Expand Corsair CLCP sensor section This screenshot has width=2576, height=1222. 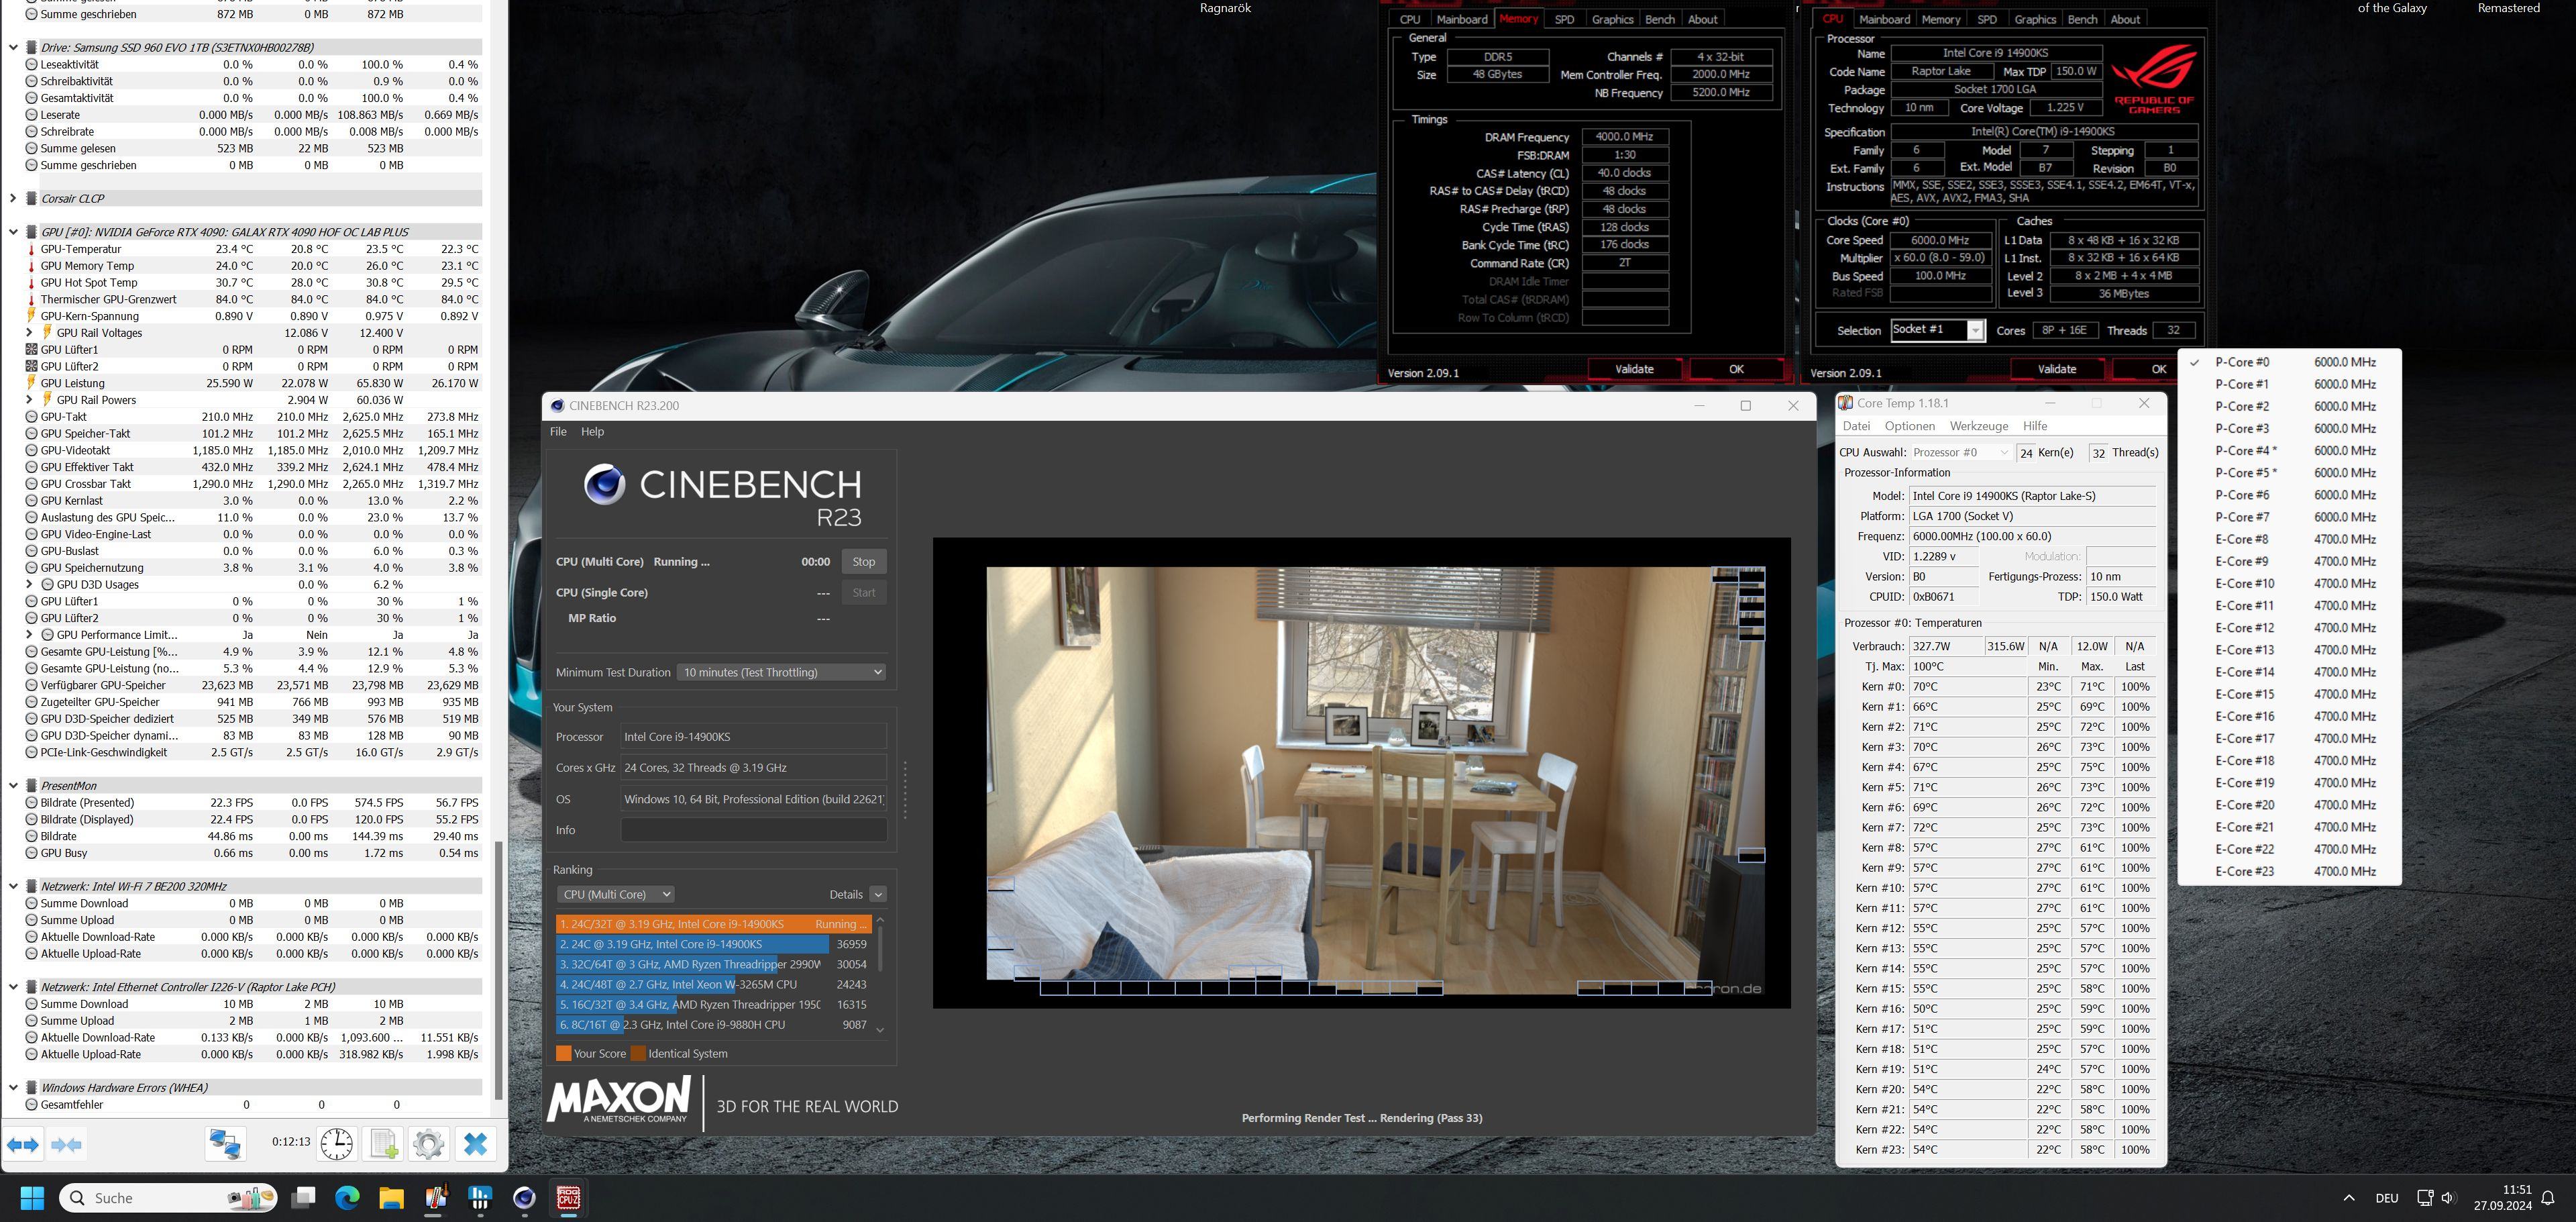[13, 198]
